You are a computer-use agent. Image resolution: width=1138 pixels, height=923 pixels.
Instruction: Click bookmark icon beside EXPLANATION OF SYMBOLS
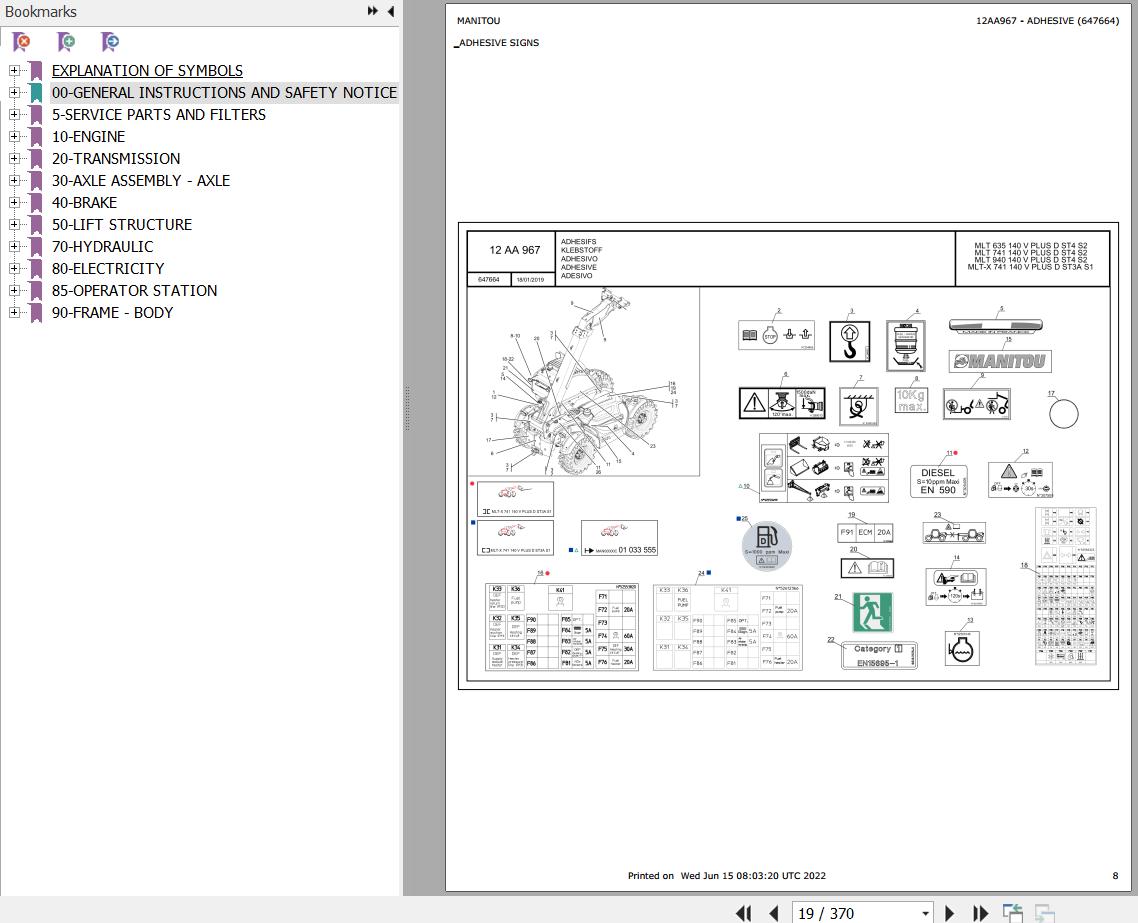click(x=36, y=71)
